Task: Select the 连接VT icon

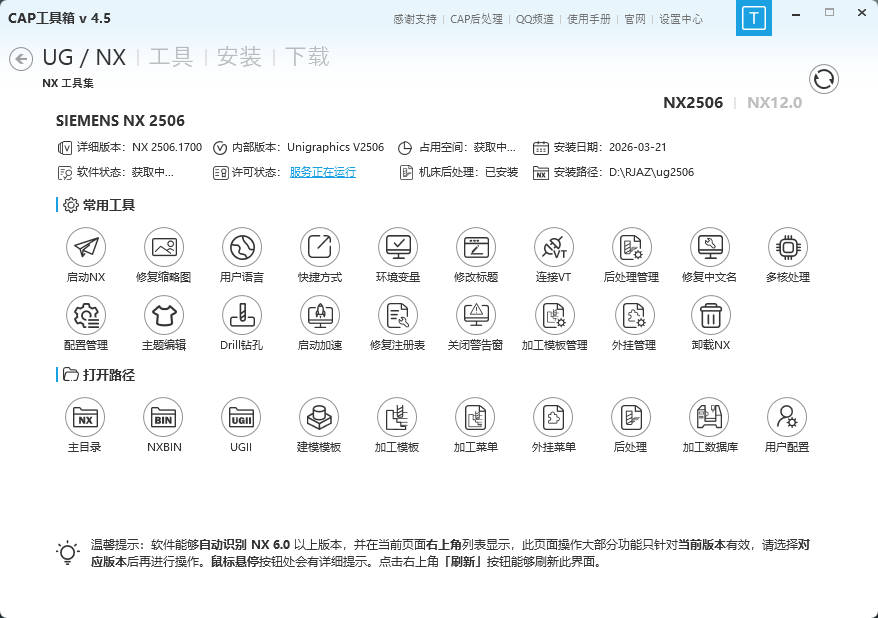Action: pyautogui.click(x=554, y=247)
